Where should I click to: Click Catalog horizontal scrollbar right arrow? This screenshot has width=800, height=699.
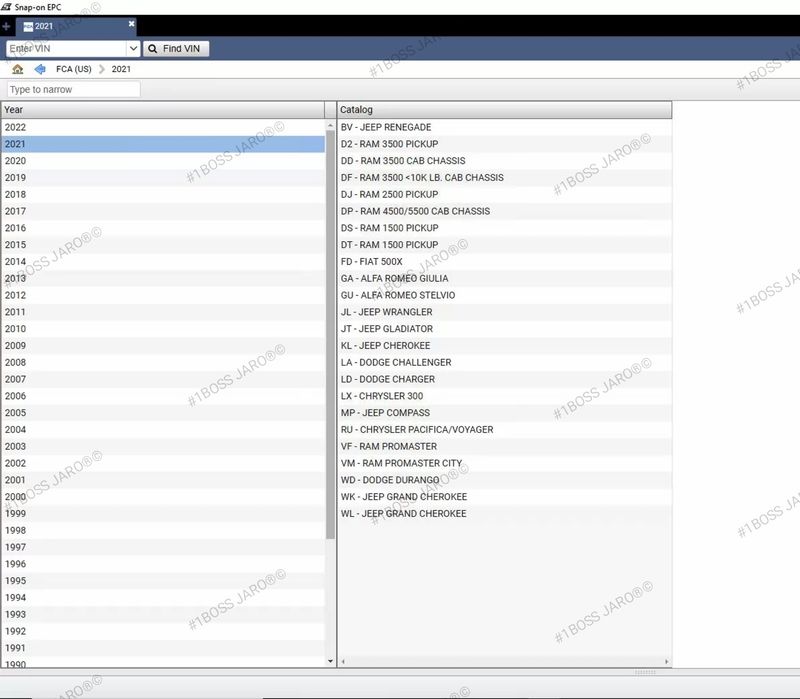666,661
